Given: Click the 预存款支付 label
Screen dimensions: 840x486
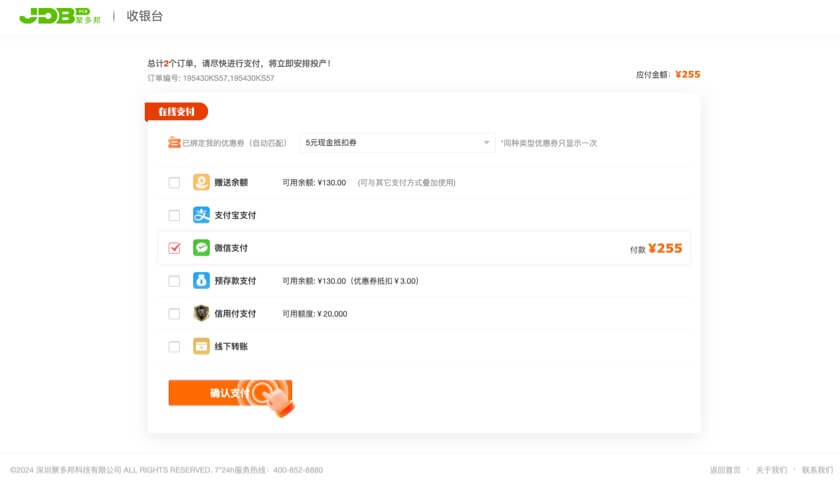Looking at the screenshot, I should coord(235,281).
